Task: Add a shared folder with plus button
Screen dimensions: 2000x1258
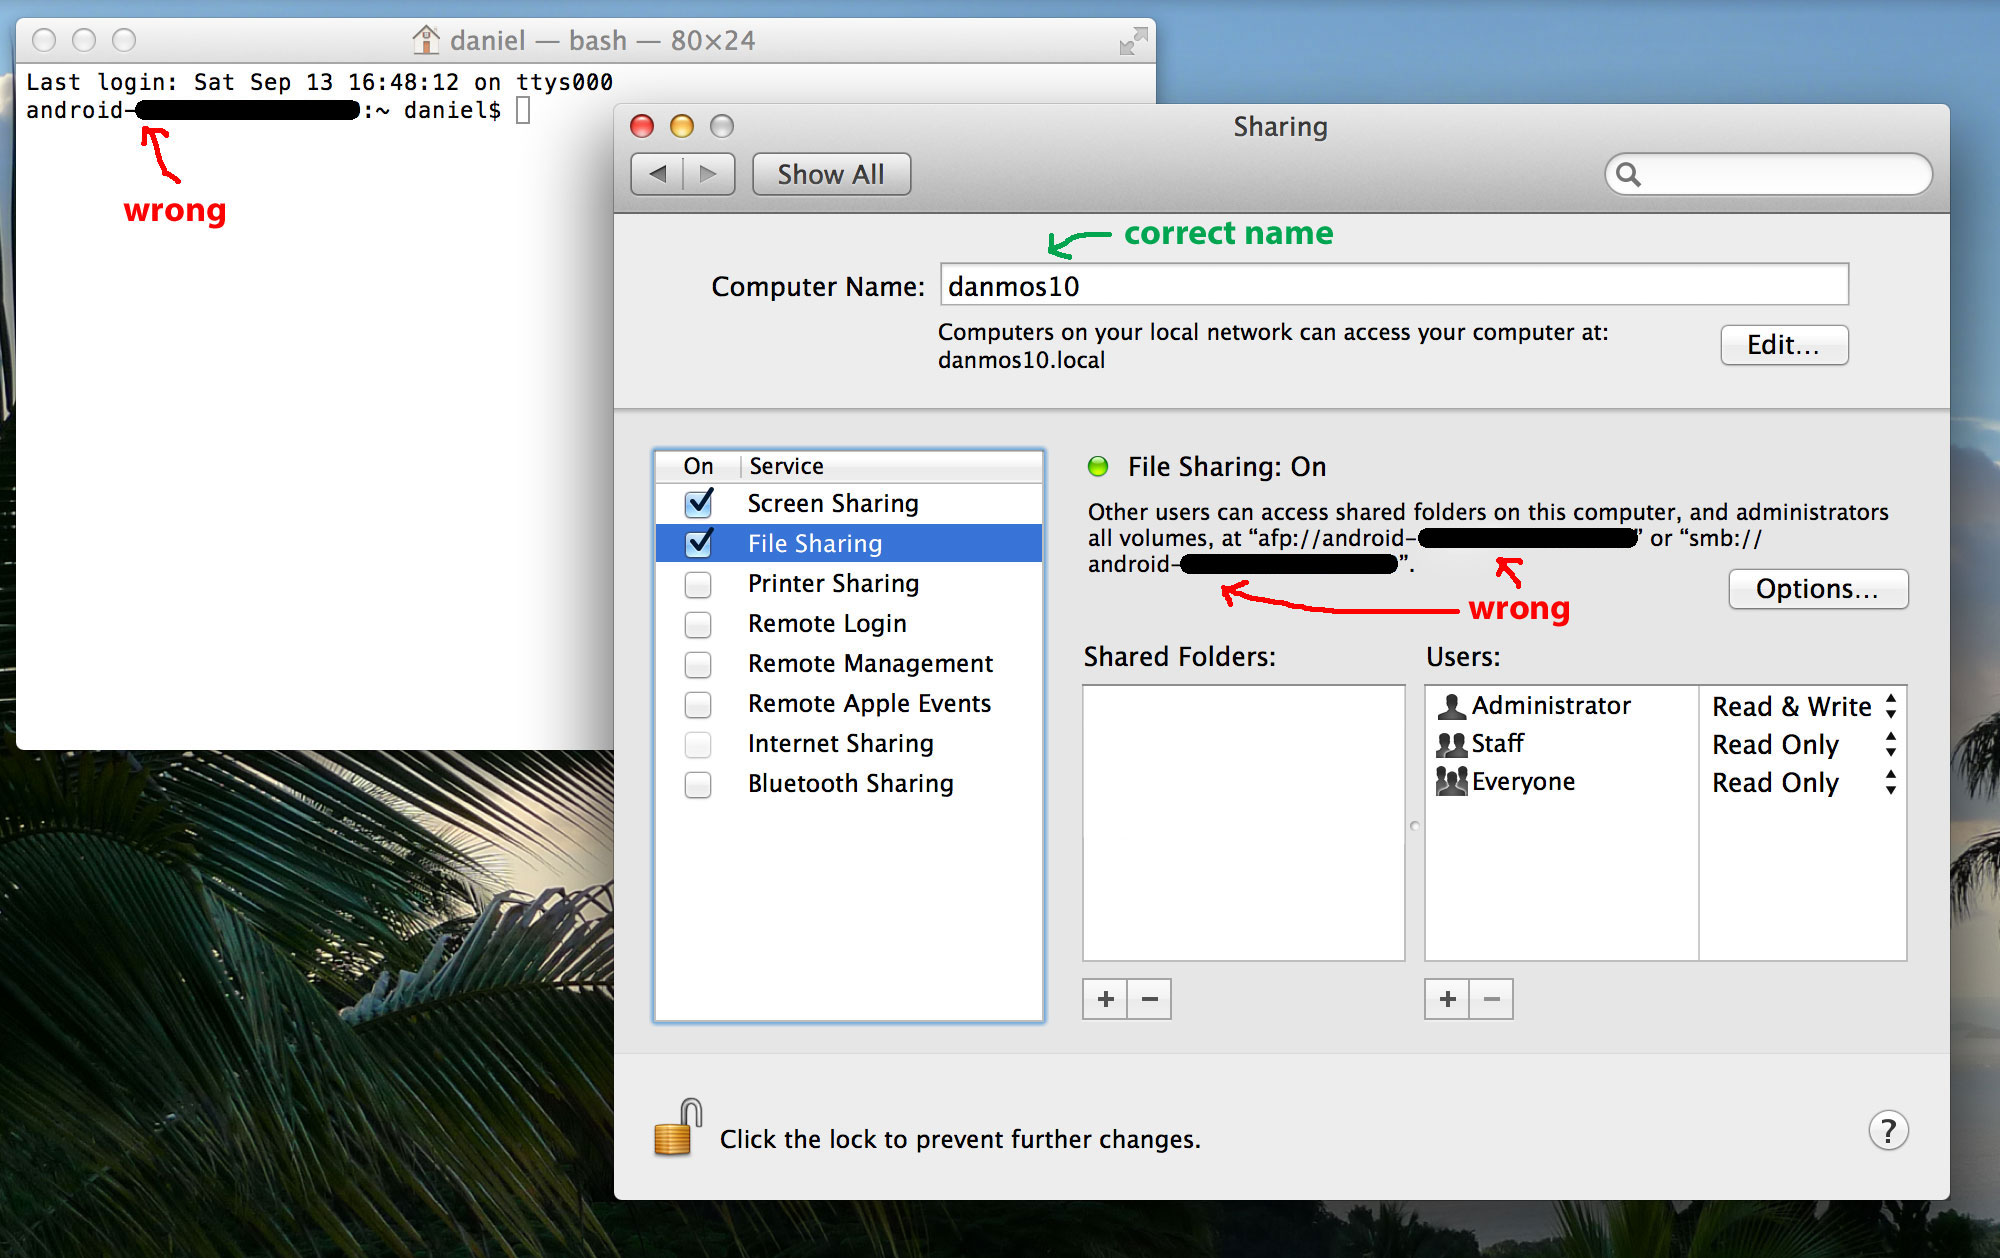Action: [x=1105, y=999]
